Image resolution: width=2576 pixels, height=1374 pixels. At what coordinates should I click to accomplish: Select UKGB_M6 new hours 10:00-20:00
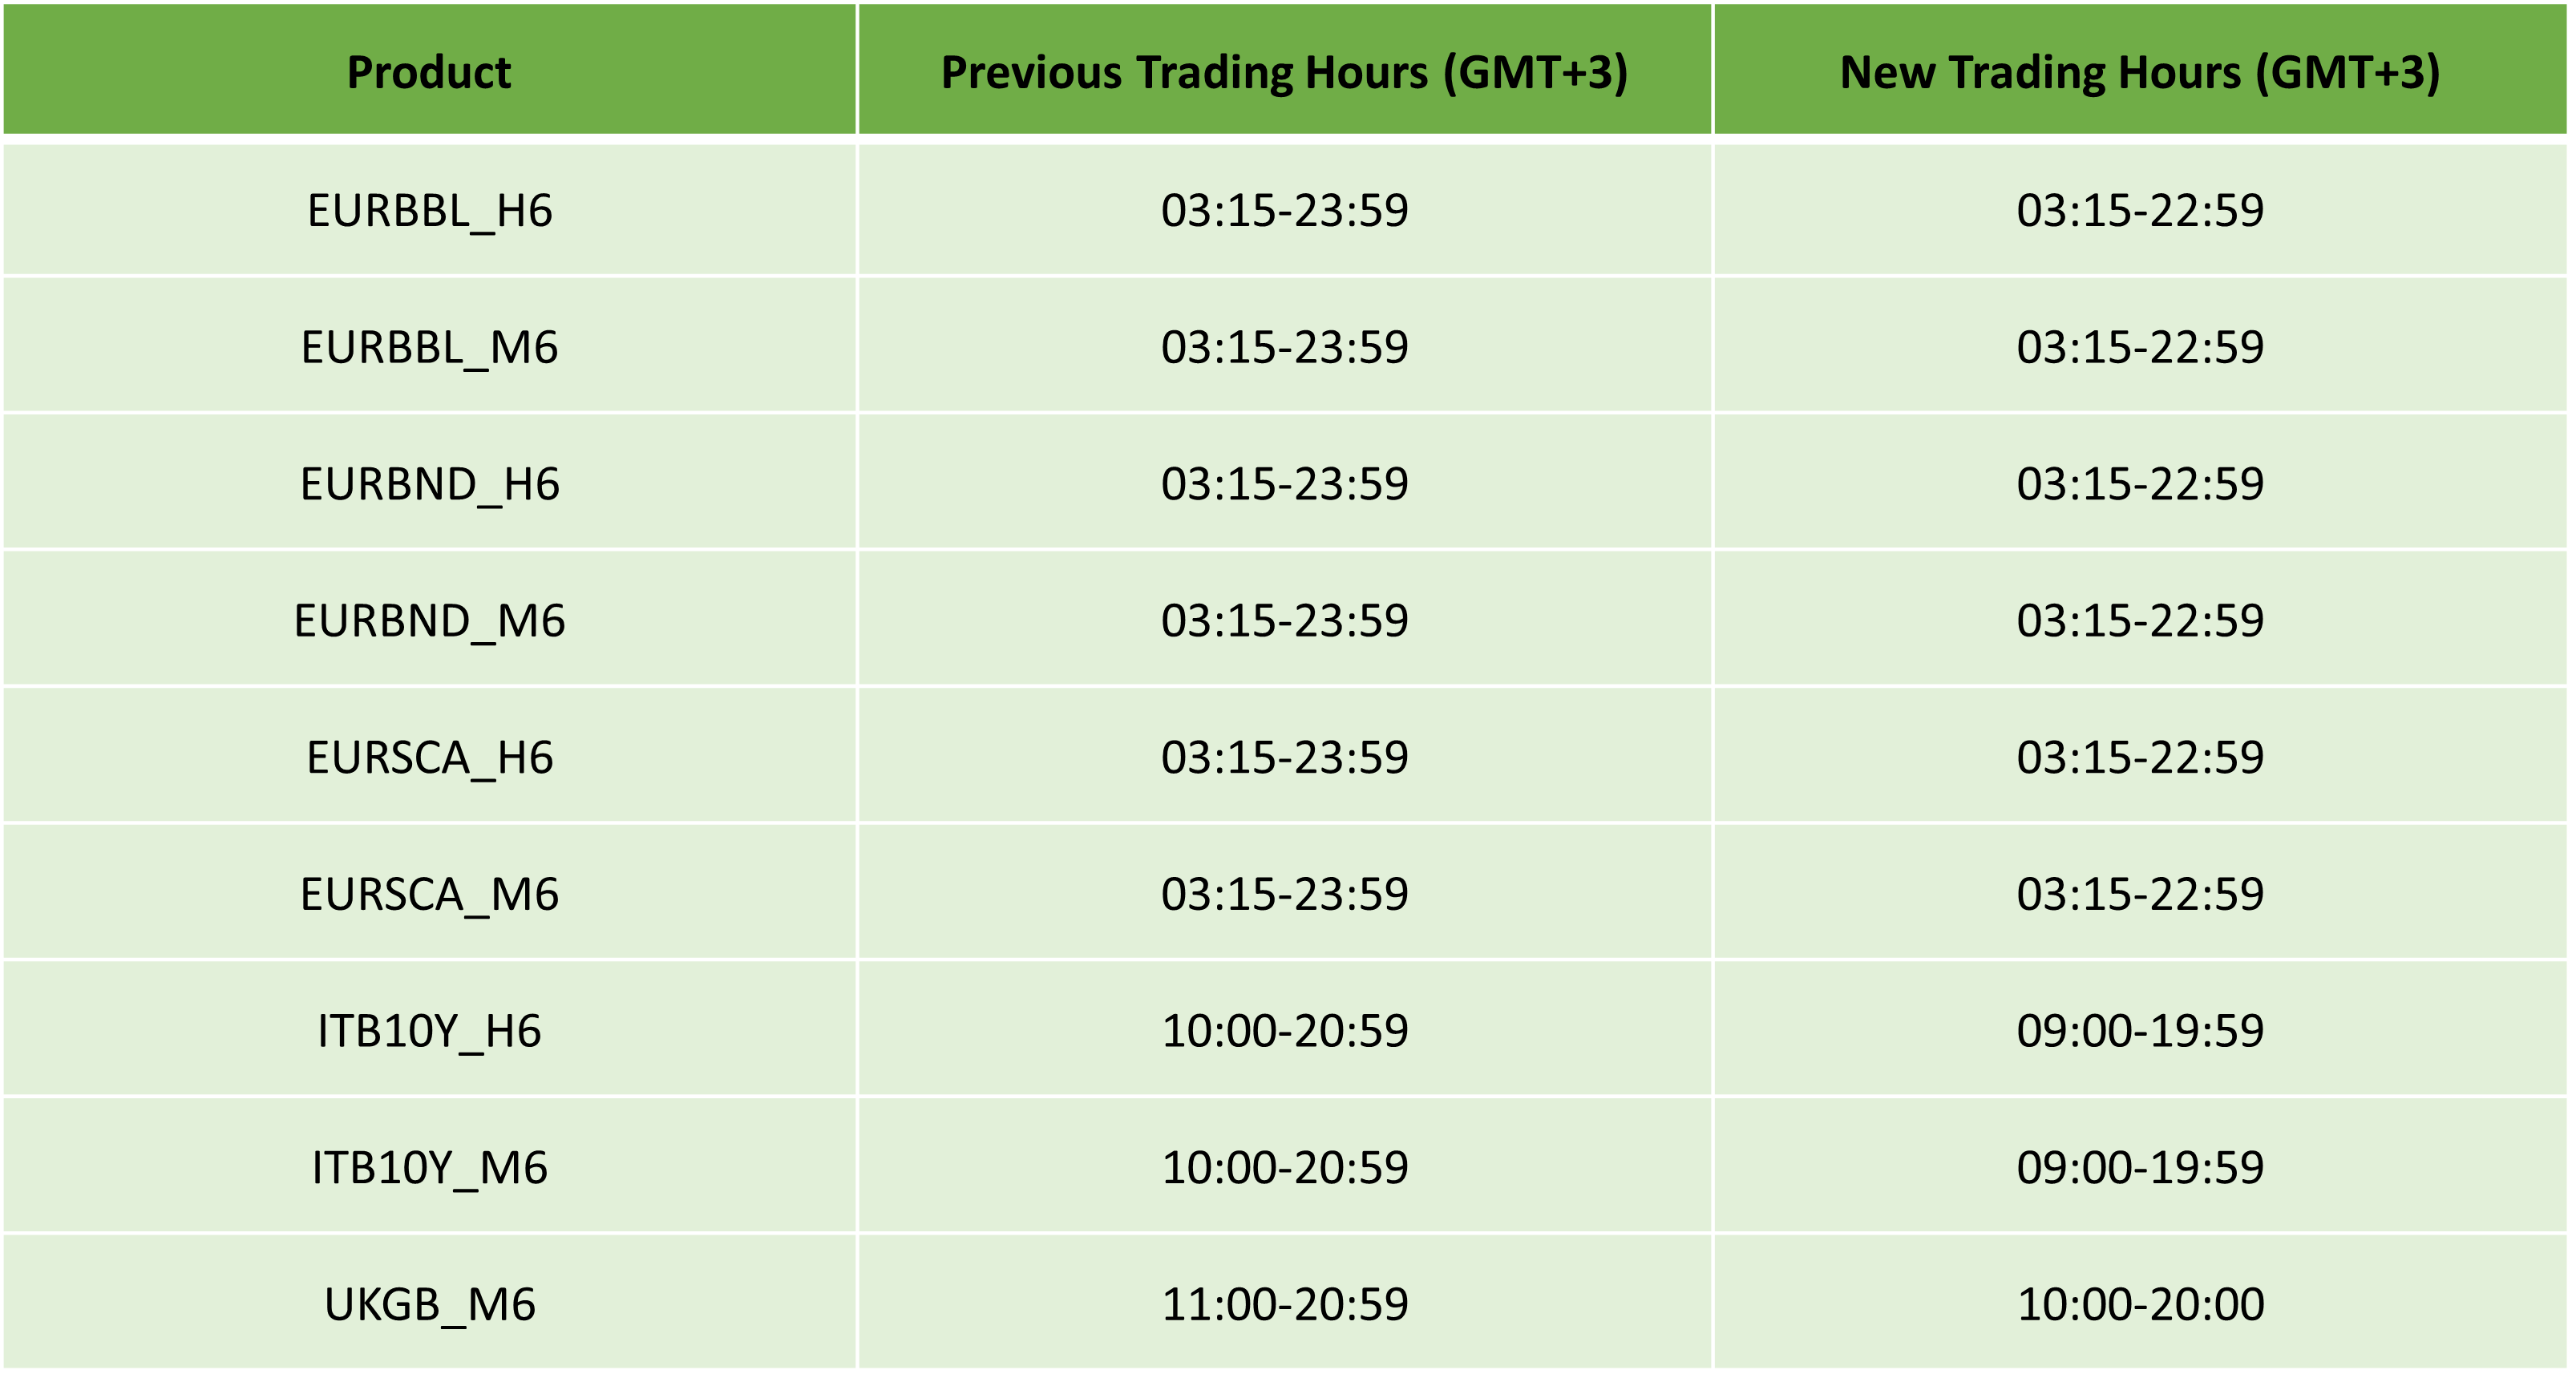(x=2140, y=1305)
